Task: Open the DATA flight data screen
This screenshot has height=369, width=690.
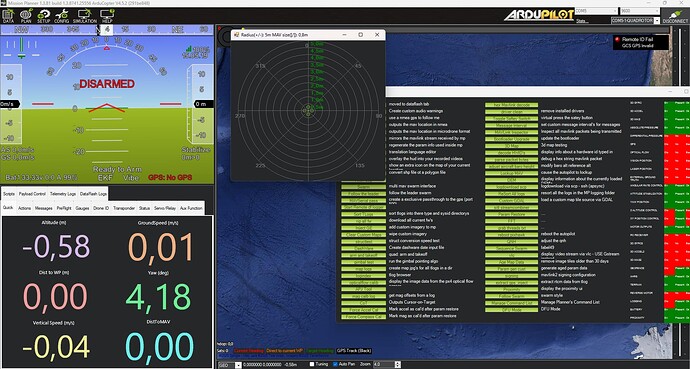Action: (x=8, y=16)
